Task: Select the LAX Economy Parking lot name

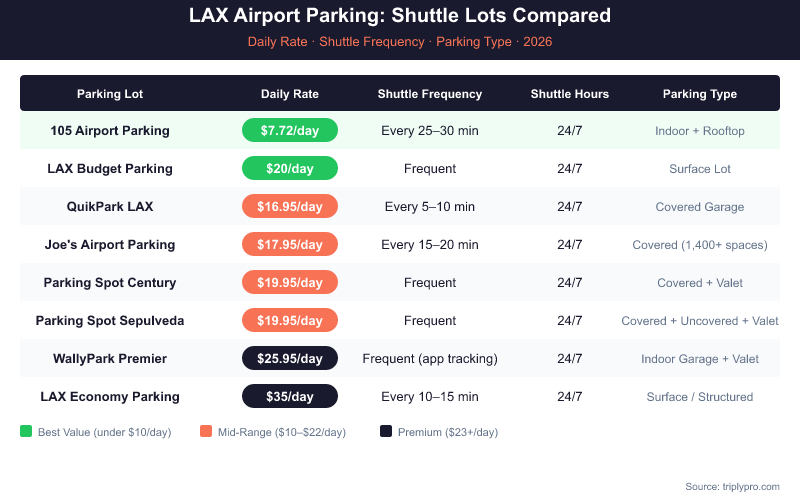Action: click(x=110, y=397)
